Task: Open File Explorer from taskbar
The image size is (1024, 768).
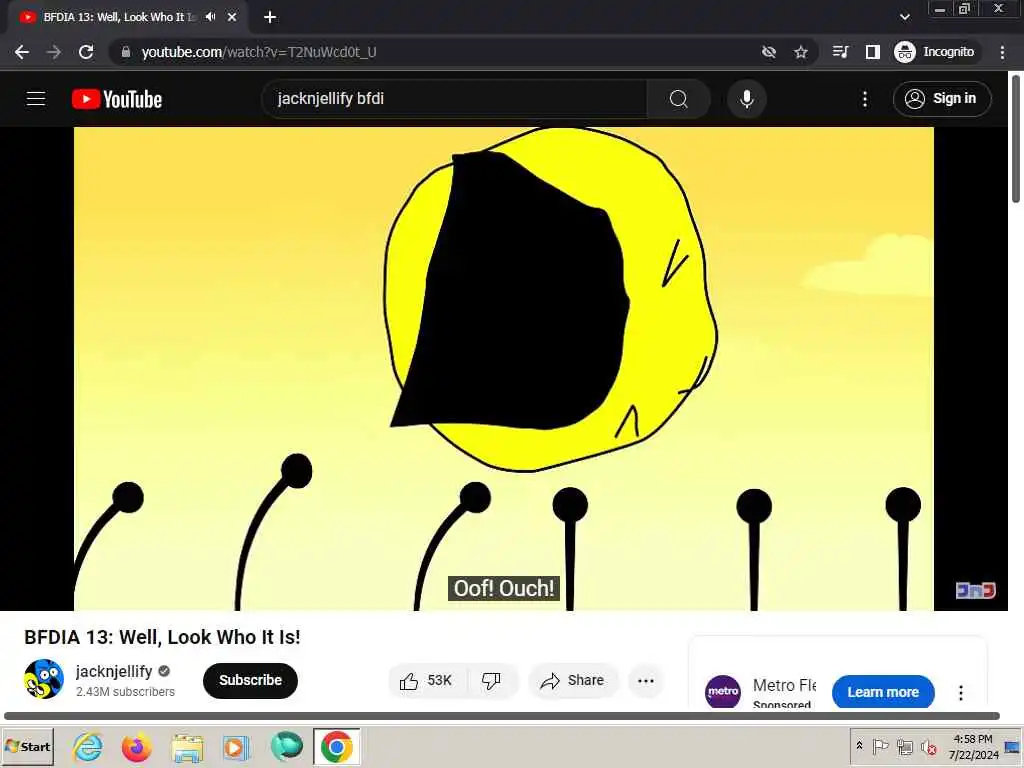Action: (187, 747)
